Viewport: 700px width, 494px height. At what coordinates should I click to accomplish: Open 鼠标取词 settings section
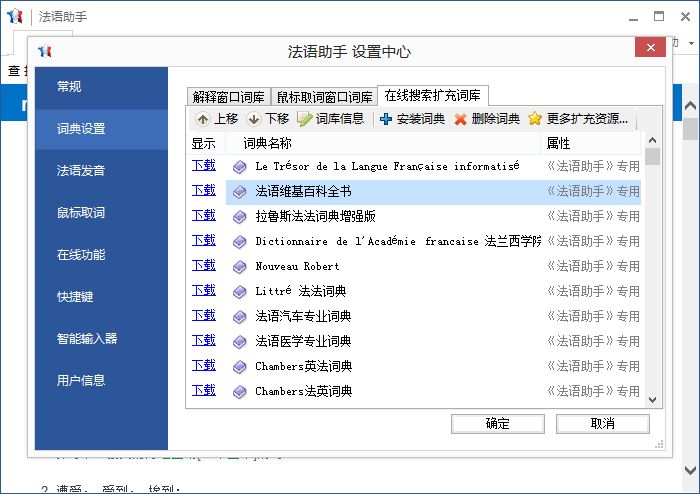click(101, 212)
